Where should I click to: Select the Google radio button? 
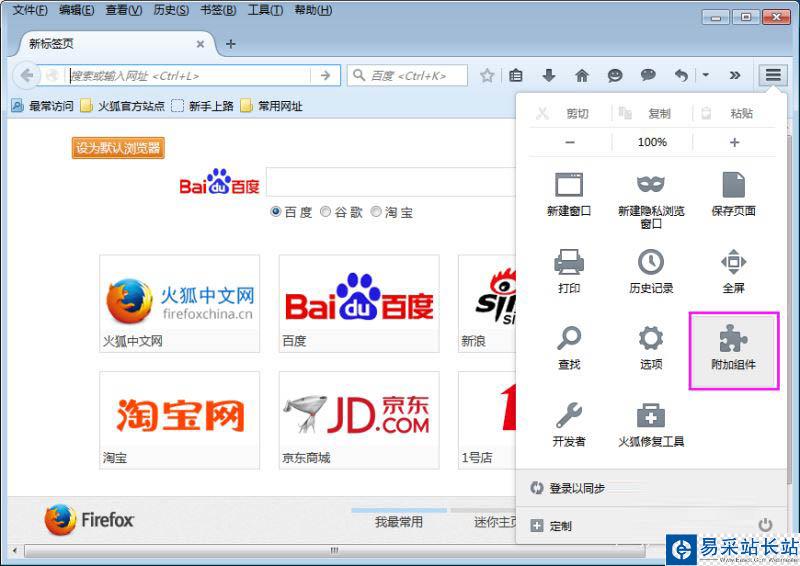(x=326, y=211)
